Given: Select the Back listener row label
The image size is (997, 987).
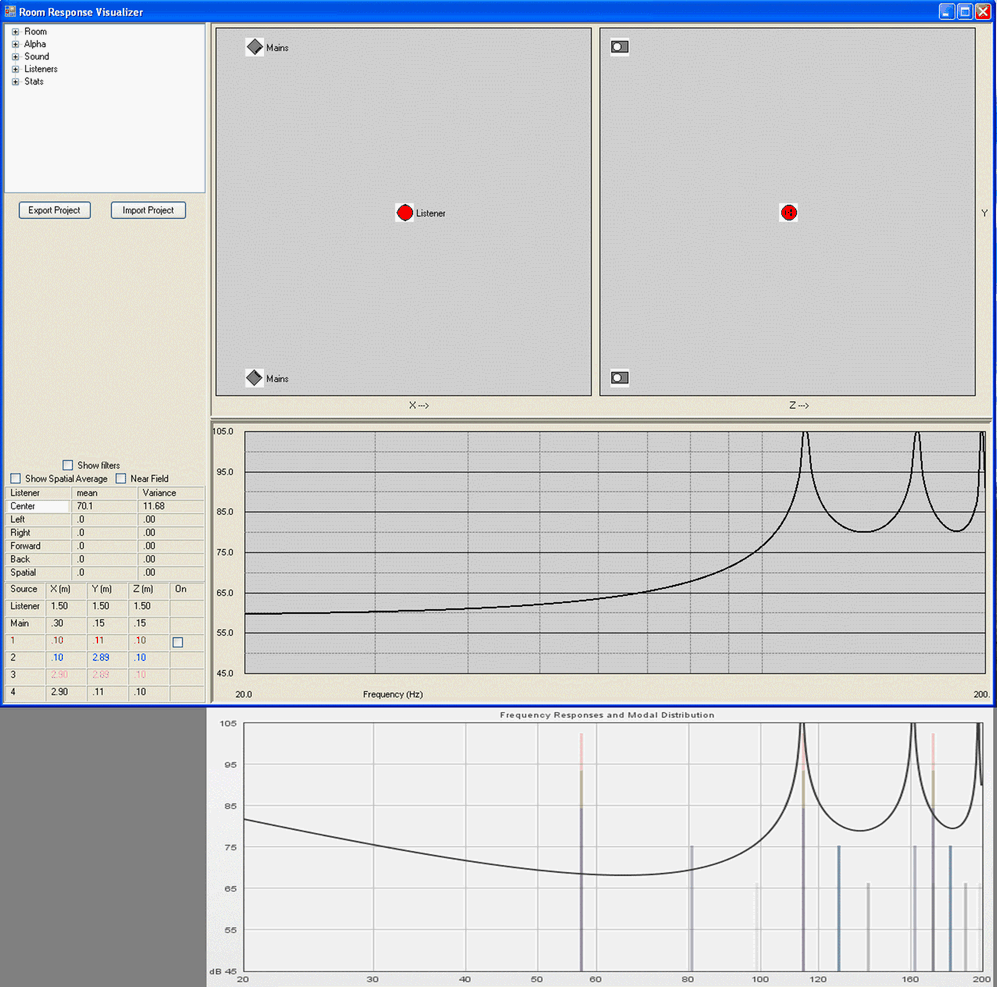Looking at the screenshot, I should 20,560.
